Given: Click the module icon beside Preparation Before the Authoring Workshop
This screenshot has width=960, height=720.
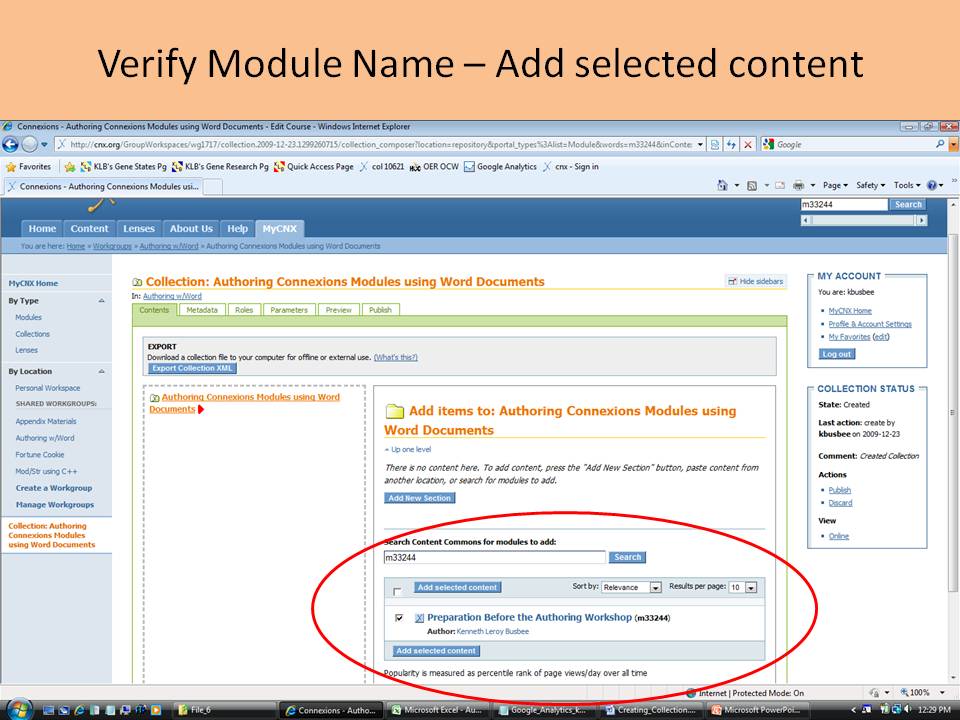Looking at the screenshot, I should click(419, 618).
